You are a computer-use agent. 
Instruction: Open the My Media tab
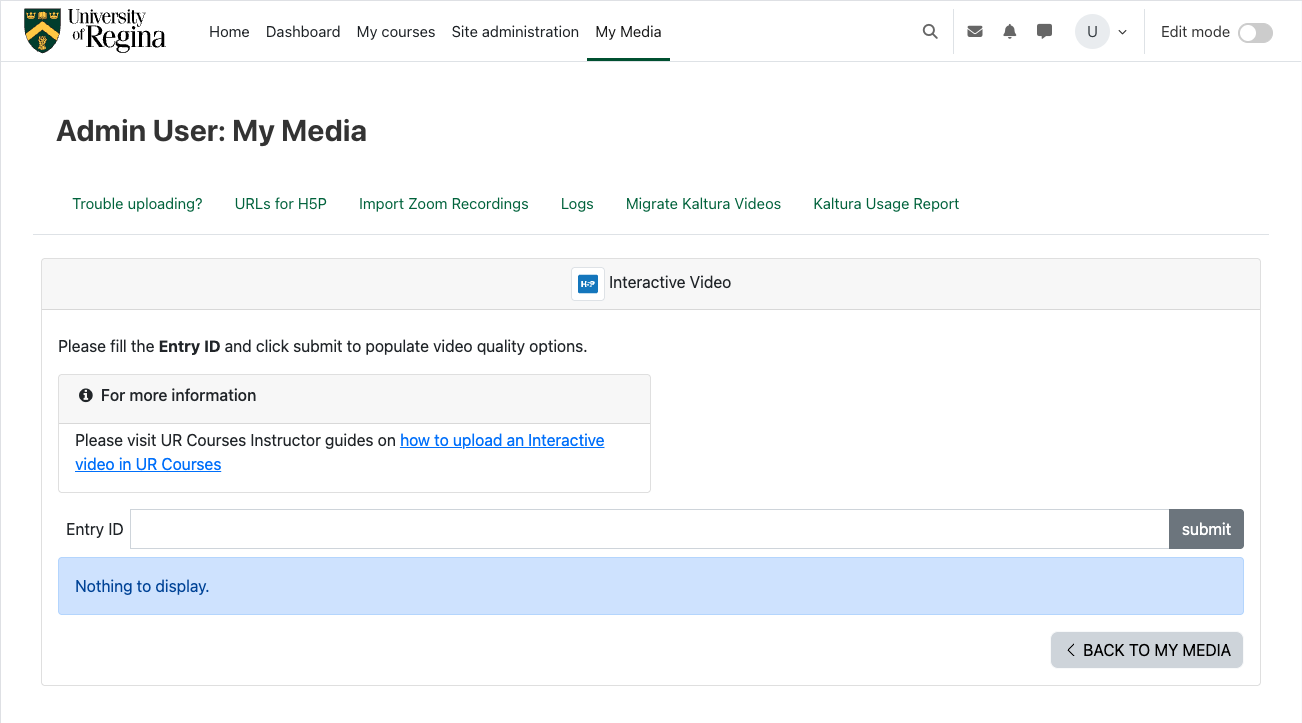pyautogui.click(x=628, y=32)
